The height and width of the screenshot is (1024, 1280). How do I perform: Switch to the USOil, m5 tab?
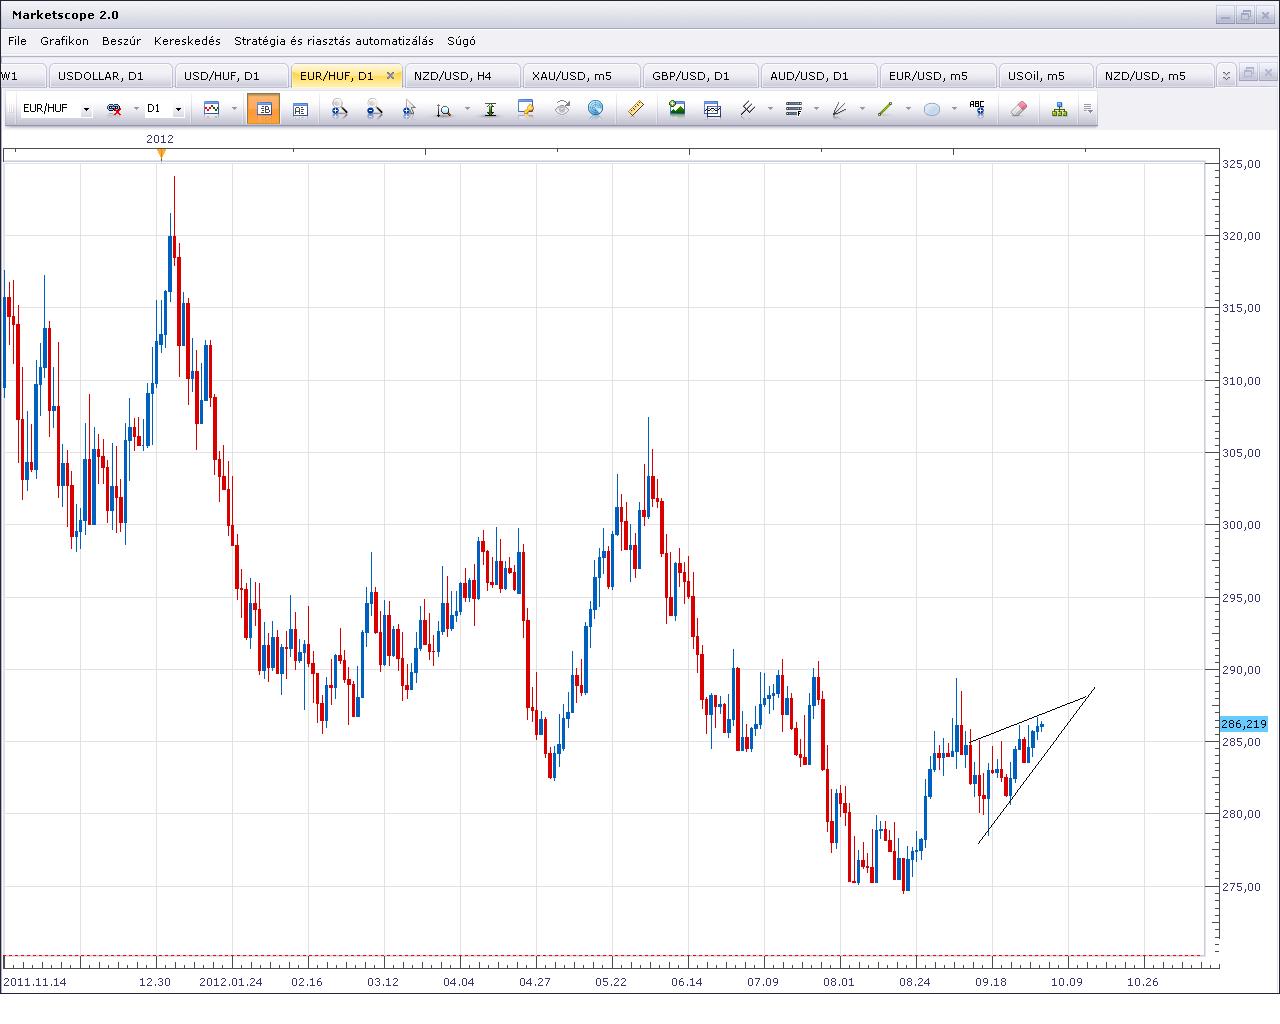click(x=1045, y=76)
